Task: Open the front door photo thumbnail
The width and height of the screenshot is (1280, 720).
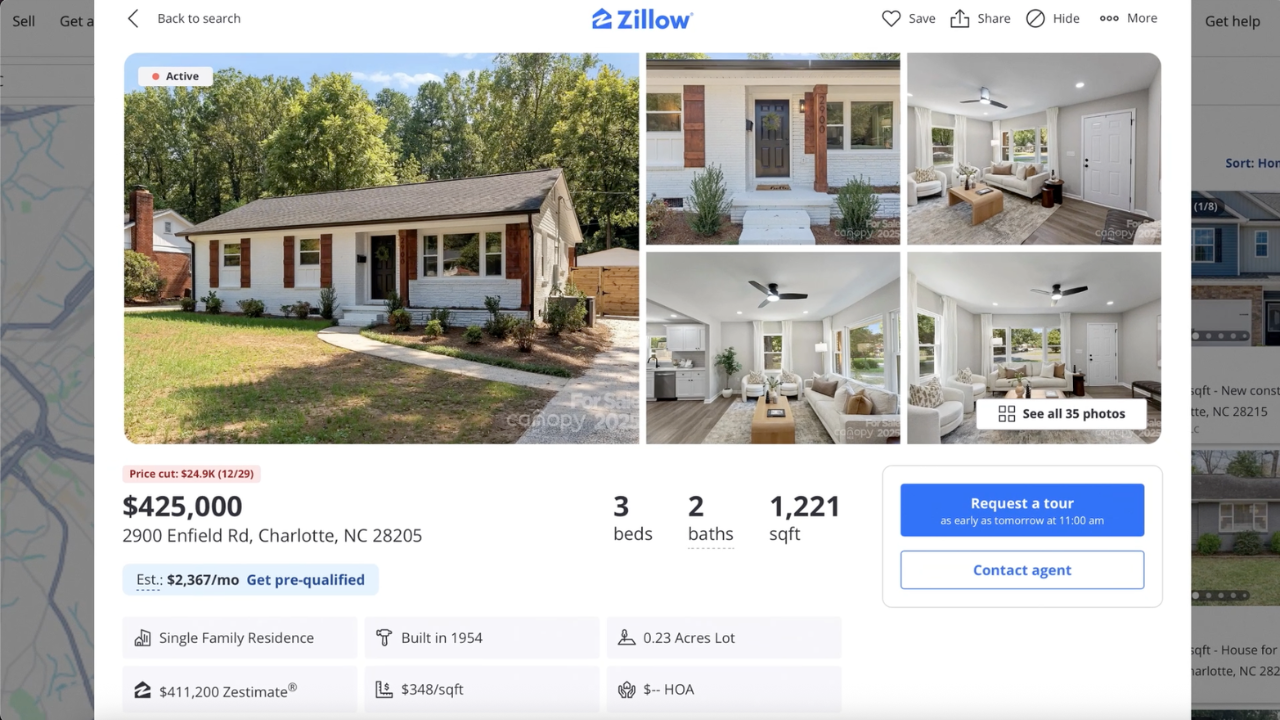Action: pyautogui.click(x=773, y=149)
